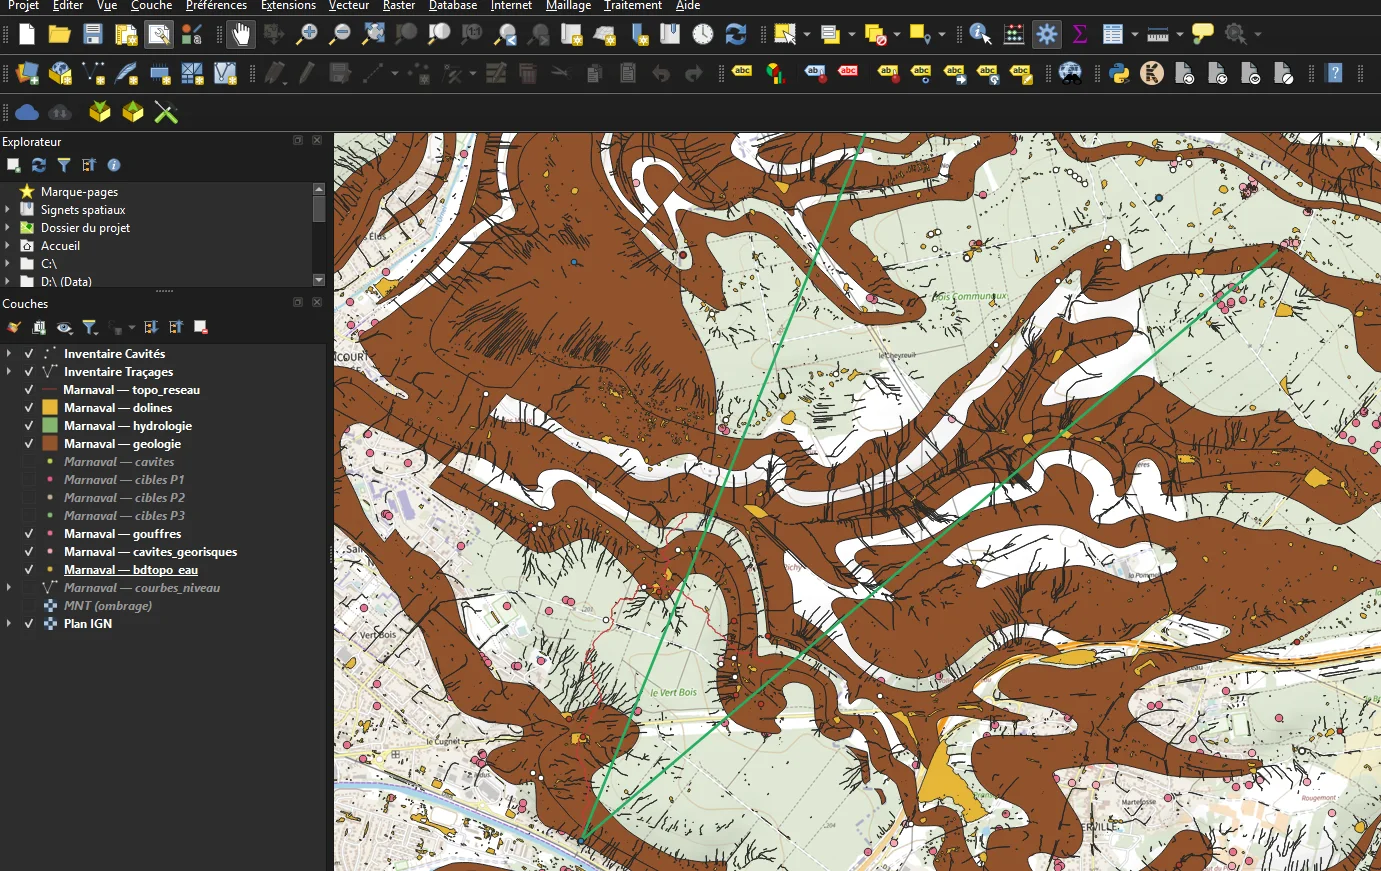Refresh the map canvas
The width and height of the screenshot is (1381, 871).
pyautogui.click(x=736, y=35)
